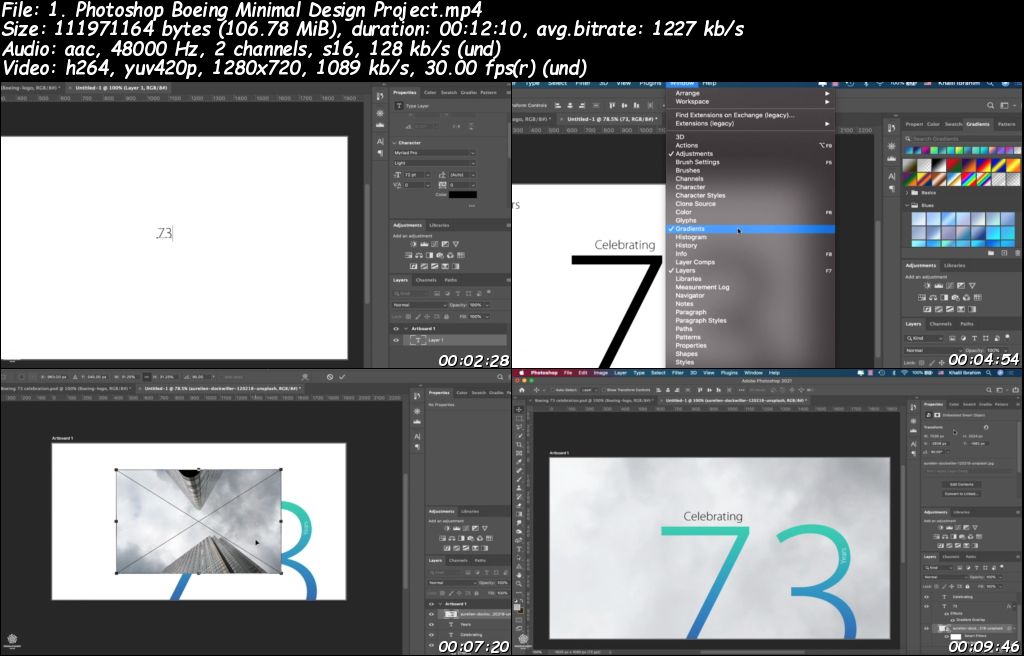Select the Smart Filters mask thumbnail in 09:46 frame
Image resolution: width=1024 pixels, height=656 pixels.
click(x=955, y=636)
